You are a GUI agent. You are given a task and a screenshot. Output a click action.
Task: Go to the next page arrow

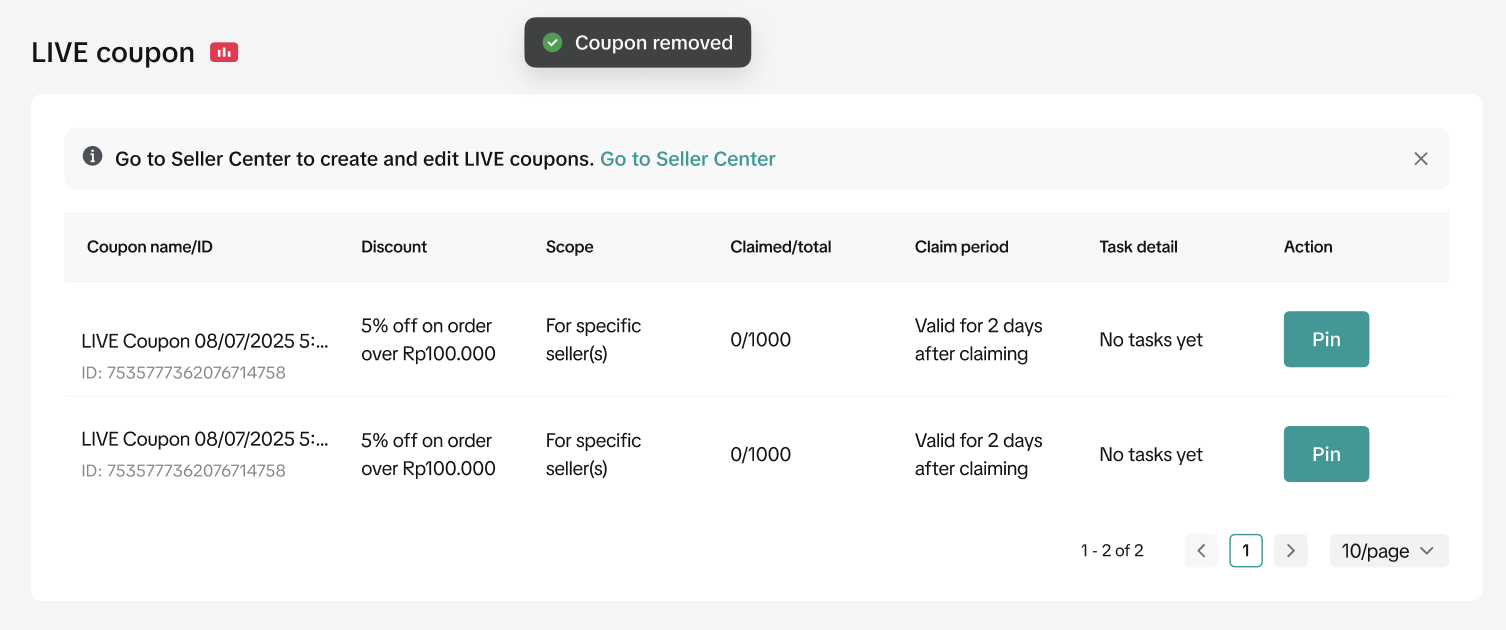pos(1291,551)
